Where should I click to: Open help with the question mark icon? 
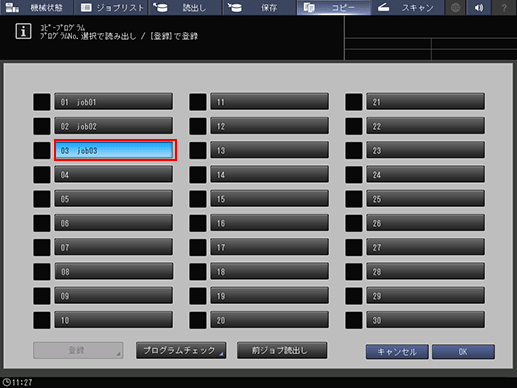504,7
